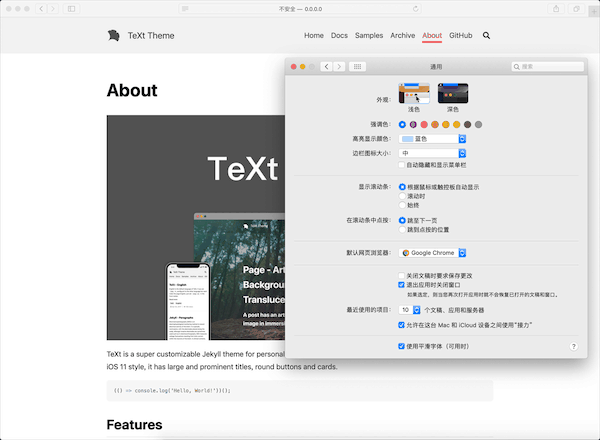600x440 pixels.
Task: Open the highlight color dropdown
Action: click(433, 139)
